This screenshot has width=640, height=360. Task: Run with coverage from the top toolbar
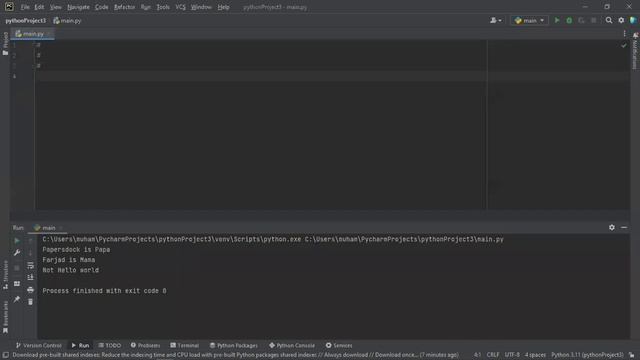(581, 20)
